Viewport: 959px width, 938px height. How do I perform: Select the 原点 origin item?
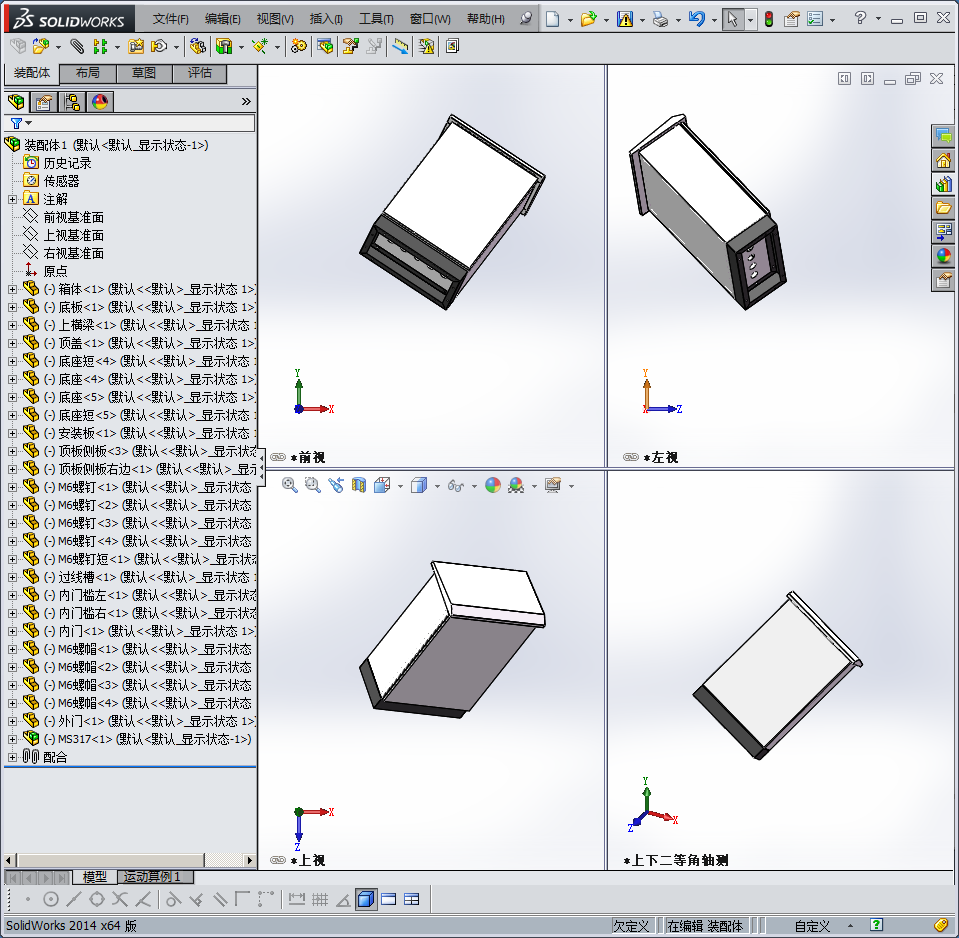[55, 271]
